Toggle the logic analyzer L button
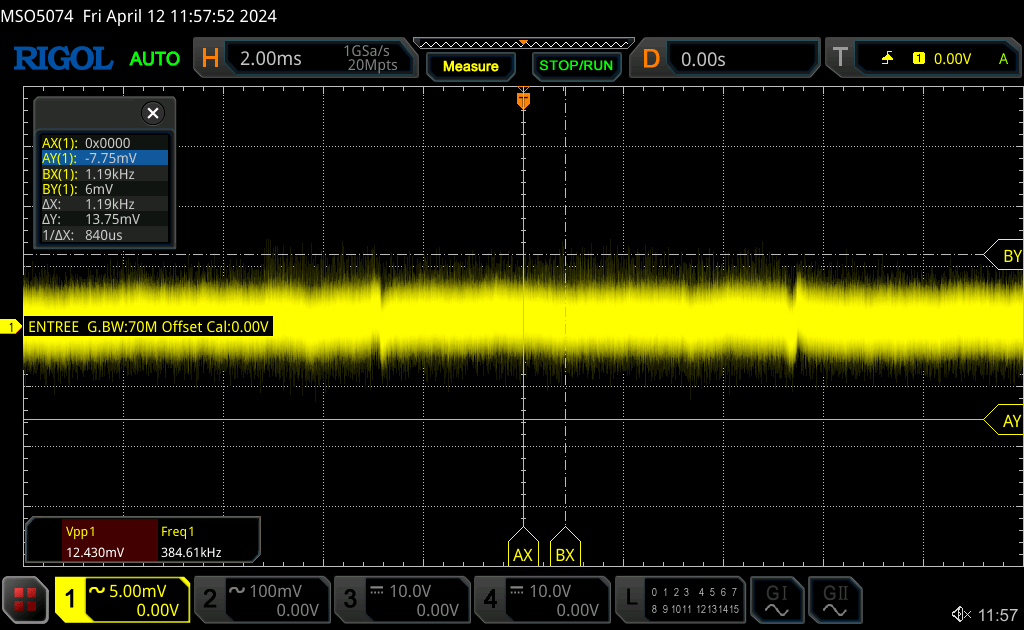The image size is (1024, 630). 631,599
